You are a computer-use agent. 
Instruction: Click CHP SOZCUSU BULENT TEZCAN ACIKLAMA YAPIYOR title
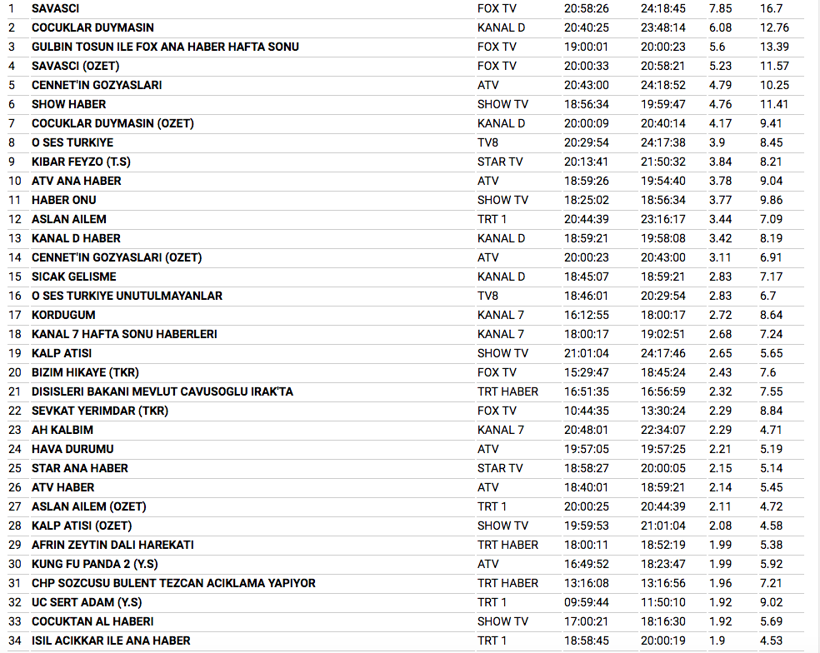tap(173, 583)
